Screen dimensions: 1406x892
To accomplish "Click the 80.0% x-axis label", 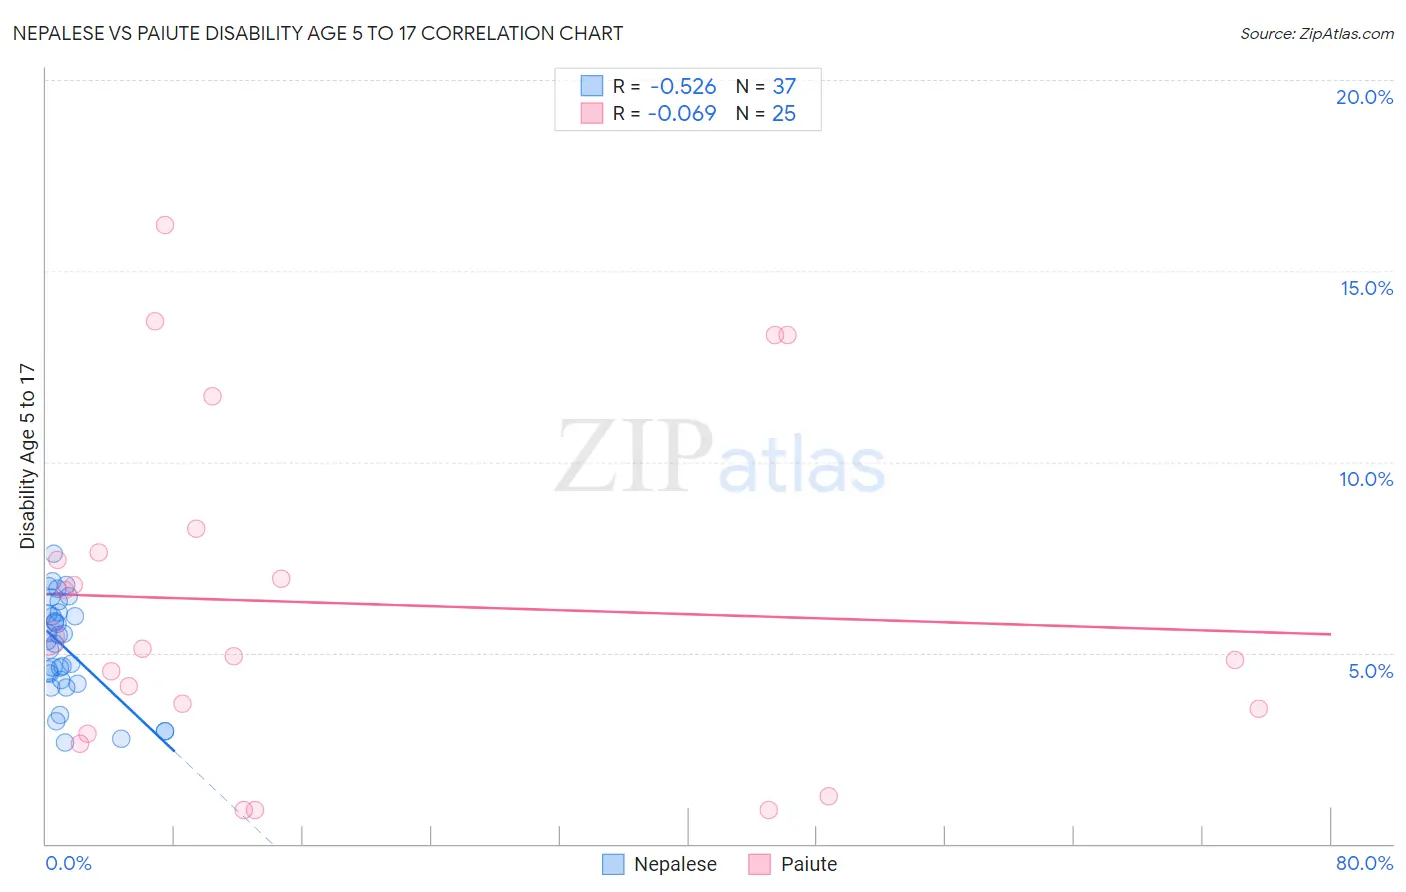I will 1365,863.
